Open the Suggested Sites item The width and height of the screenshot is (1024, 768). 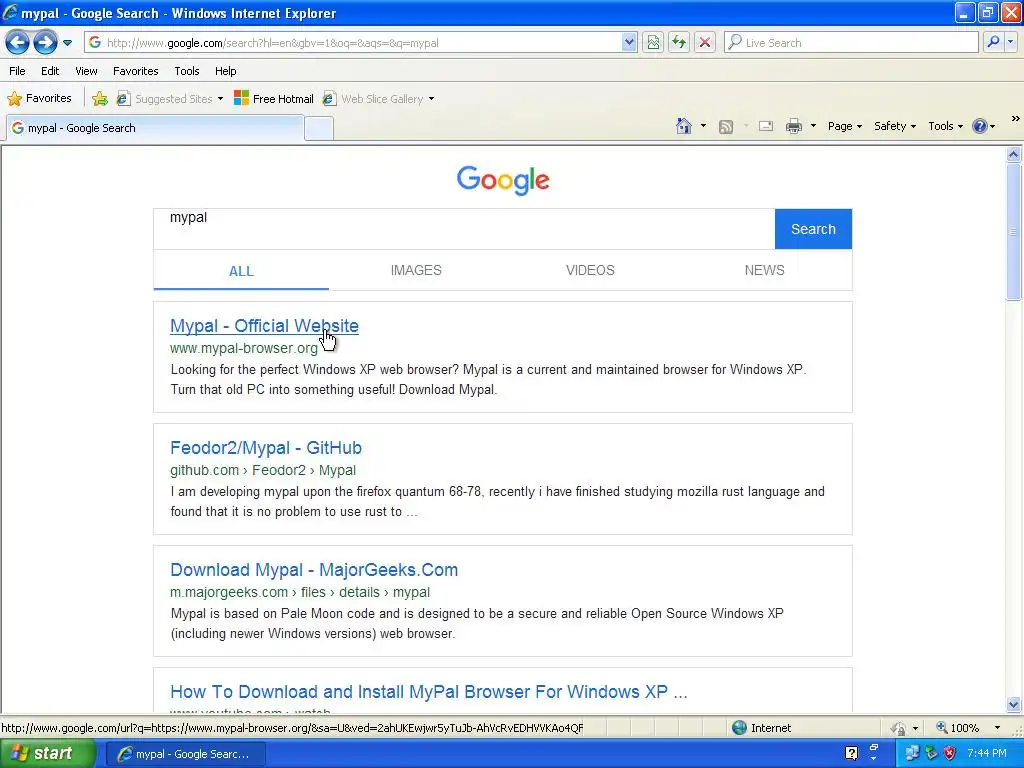tap(170, 99)
